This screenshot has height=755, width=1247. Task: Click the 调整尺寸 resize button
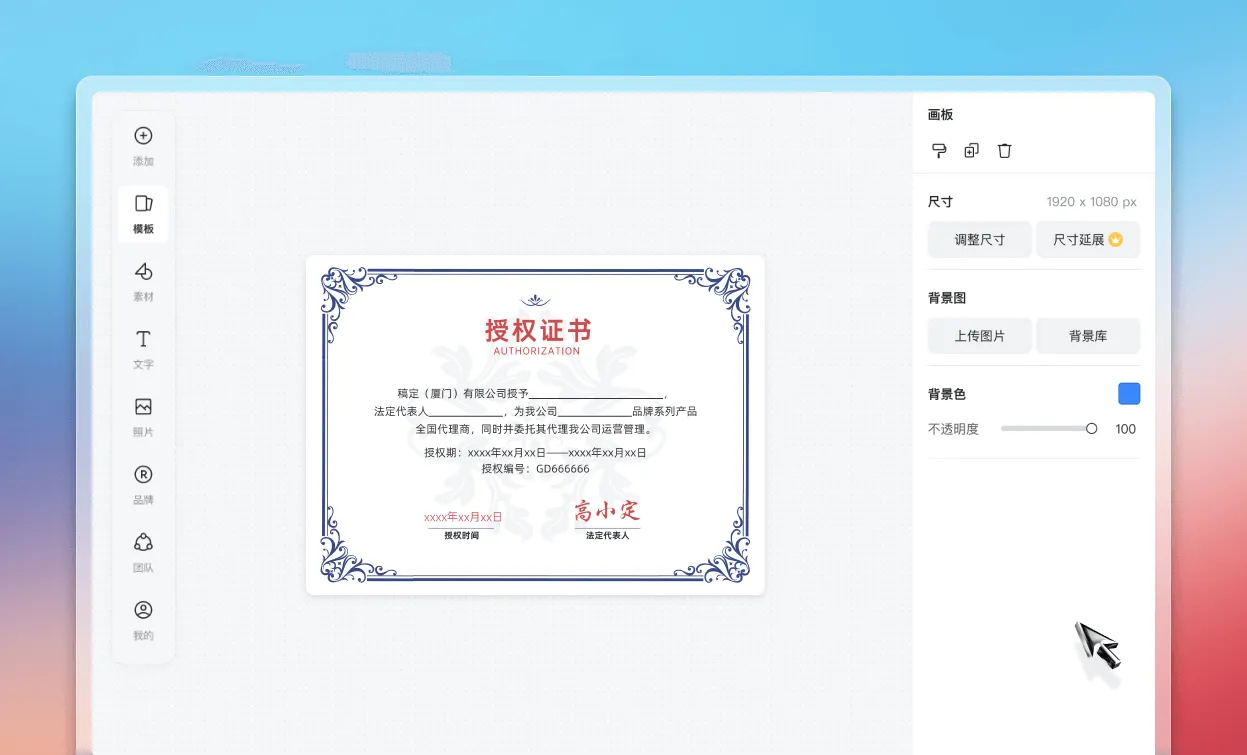979,239
